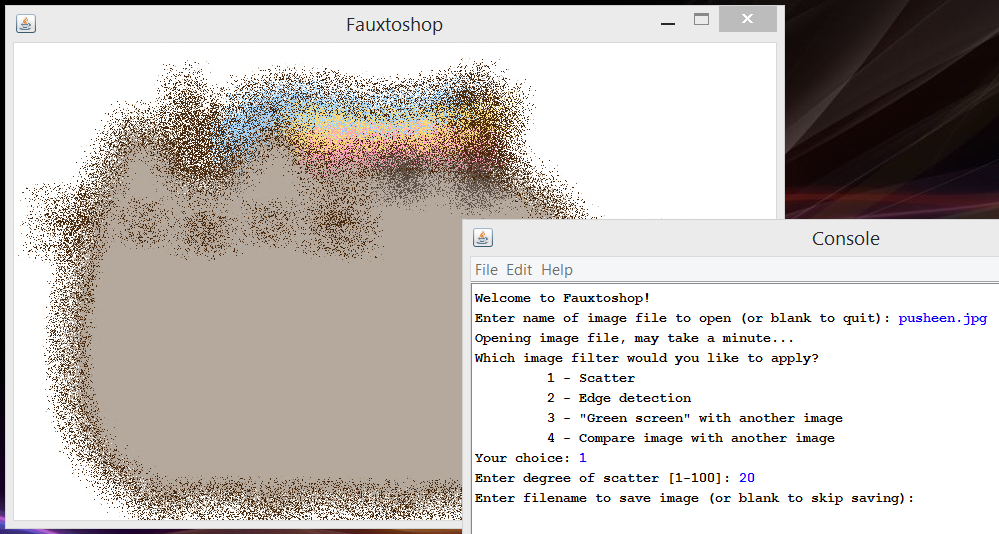This screenshot has height=534, width=999.
Task: Click the 'Which image filter would you like to apply?' line
Action: click(x=646, y=358)
